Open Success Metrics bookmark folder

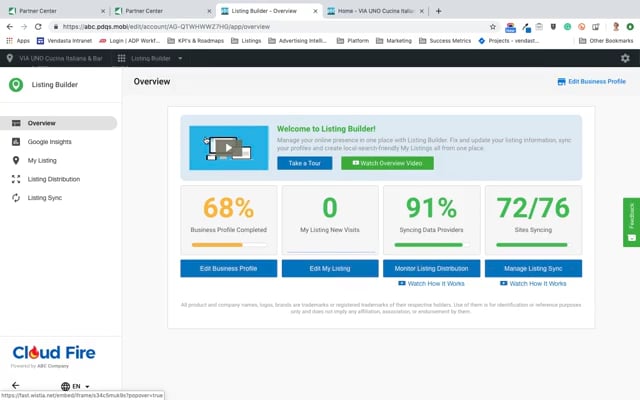tap(445, 41)
